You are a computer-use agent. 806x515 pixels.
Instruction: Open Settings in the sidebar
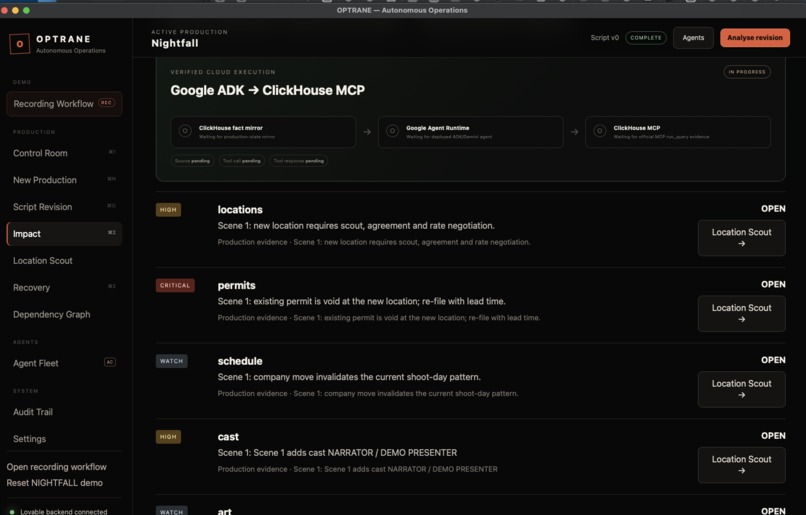tap(64, 438)
